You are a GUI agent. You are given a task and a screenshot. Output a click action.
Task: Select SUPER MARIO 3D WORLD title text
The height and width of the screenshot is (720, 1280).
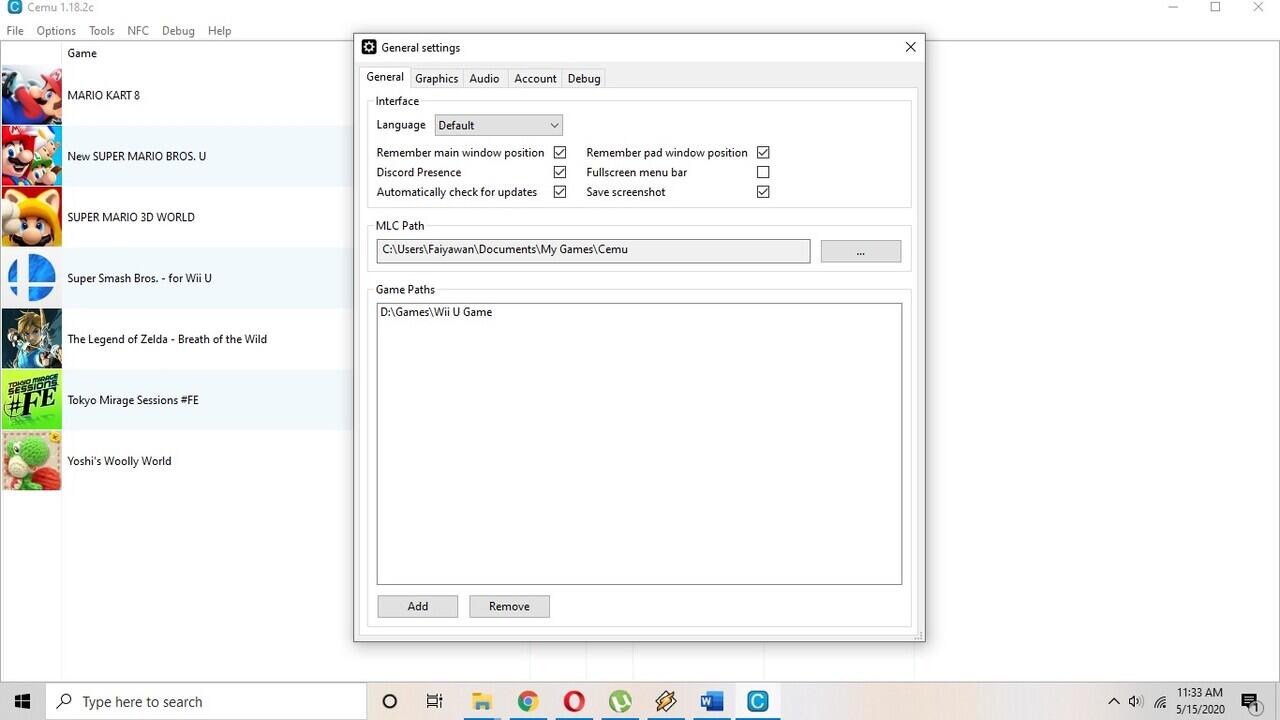pyautogui.click(x=131, y=217)
